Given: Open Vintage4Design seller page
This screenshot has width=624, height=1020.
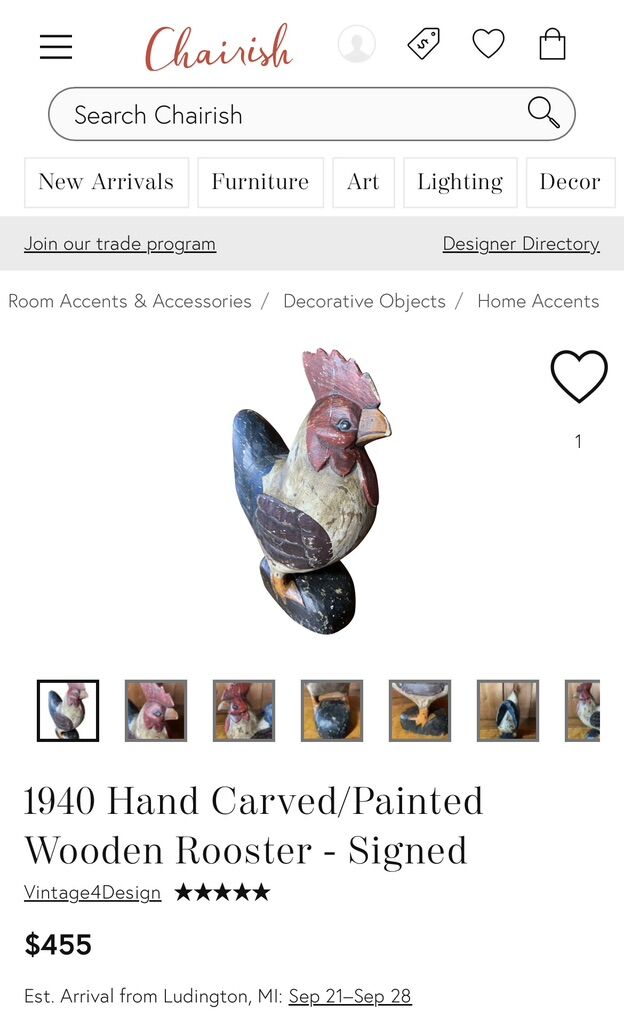Looking at the screenshot, I should (92, 892).
